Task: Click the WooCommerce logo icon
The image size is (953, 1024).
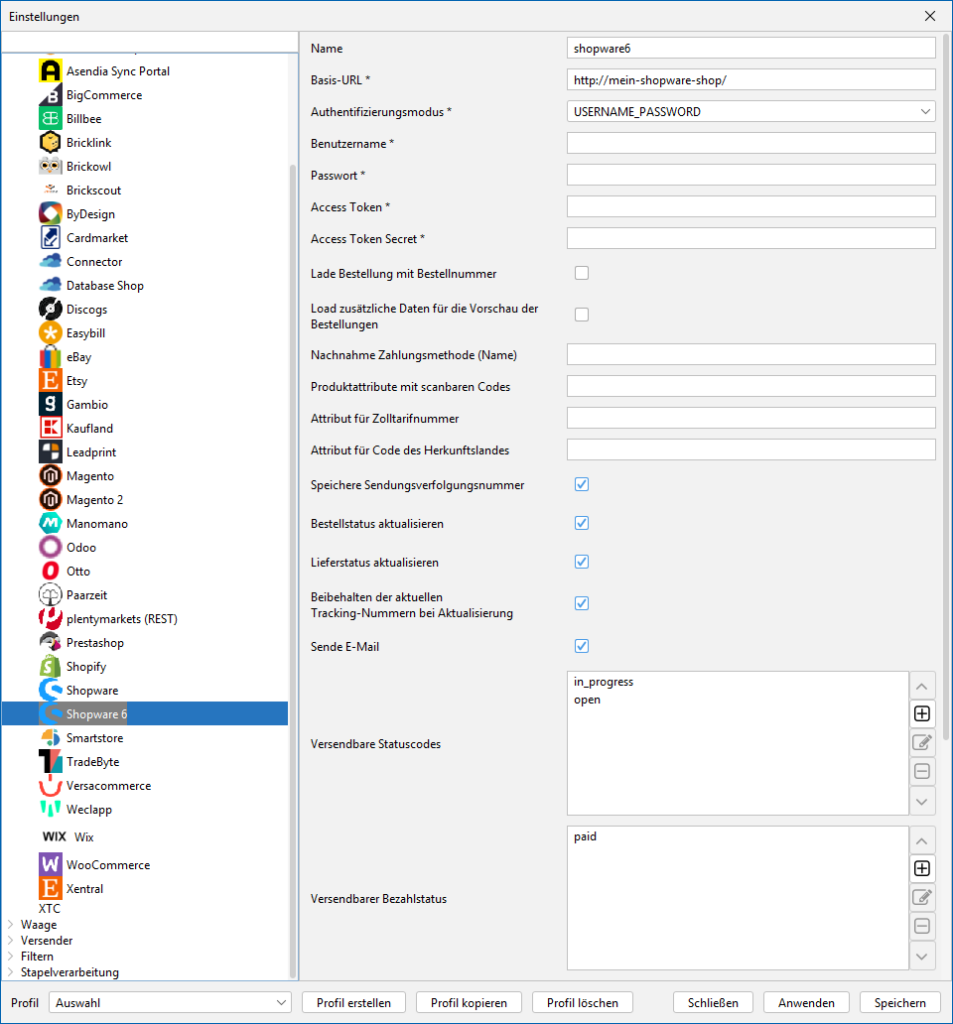Action: (x=51, y=864)
